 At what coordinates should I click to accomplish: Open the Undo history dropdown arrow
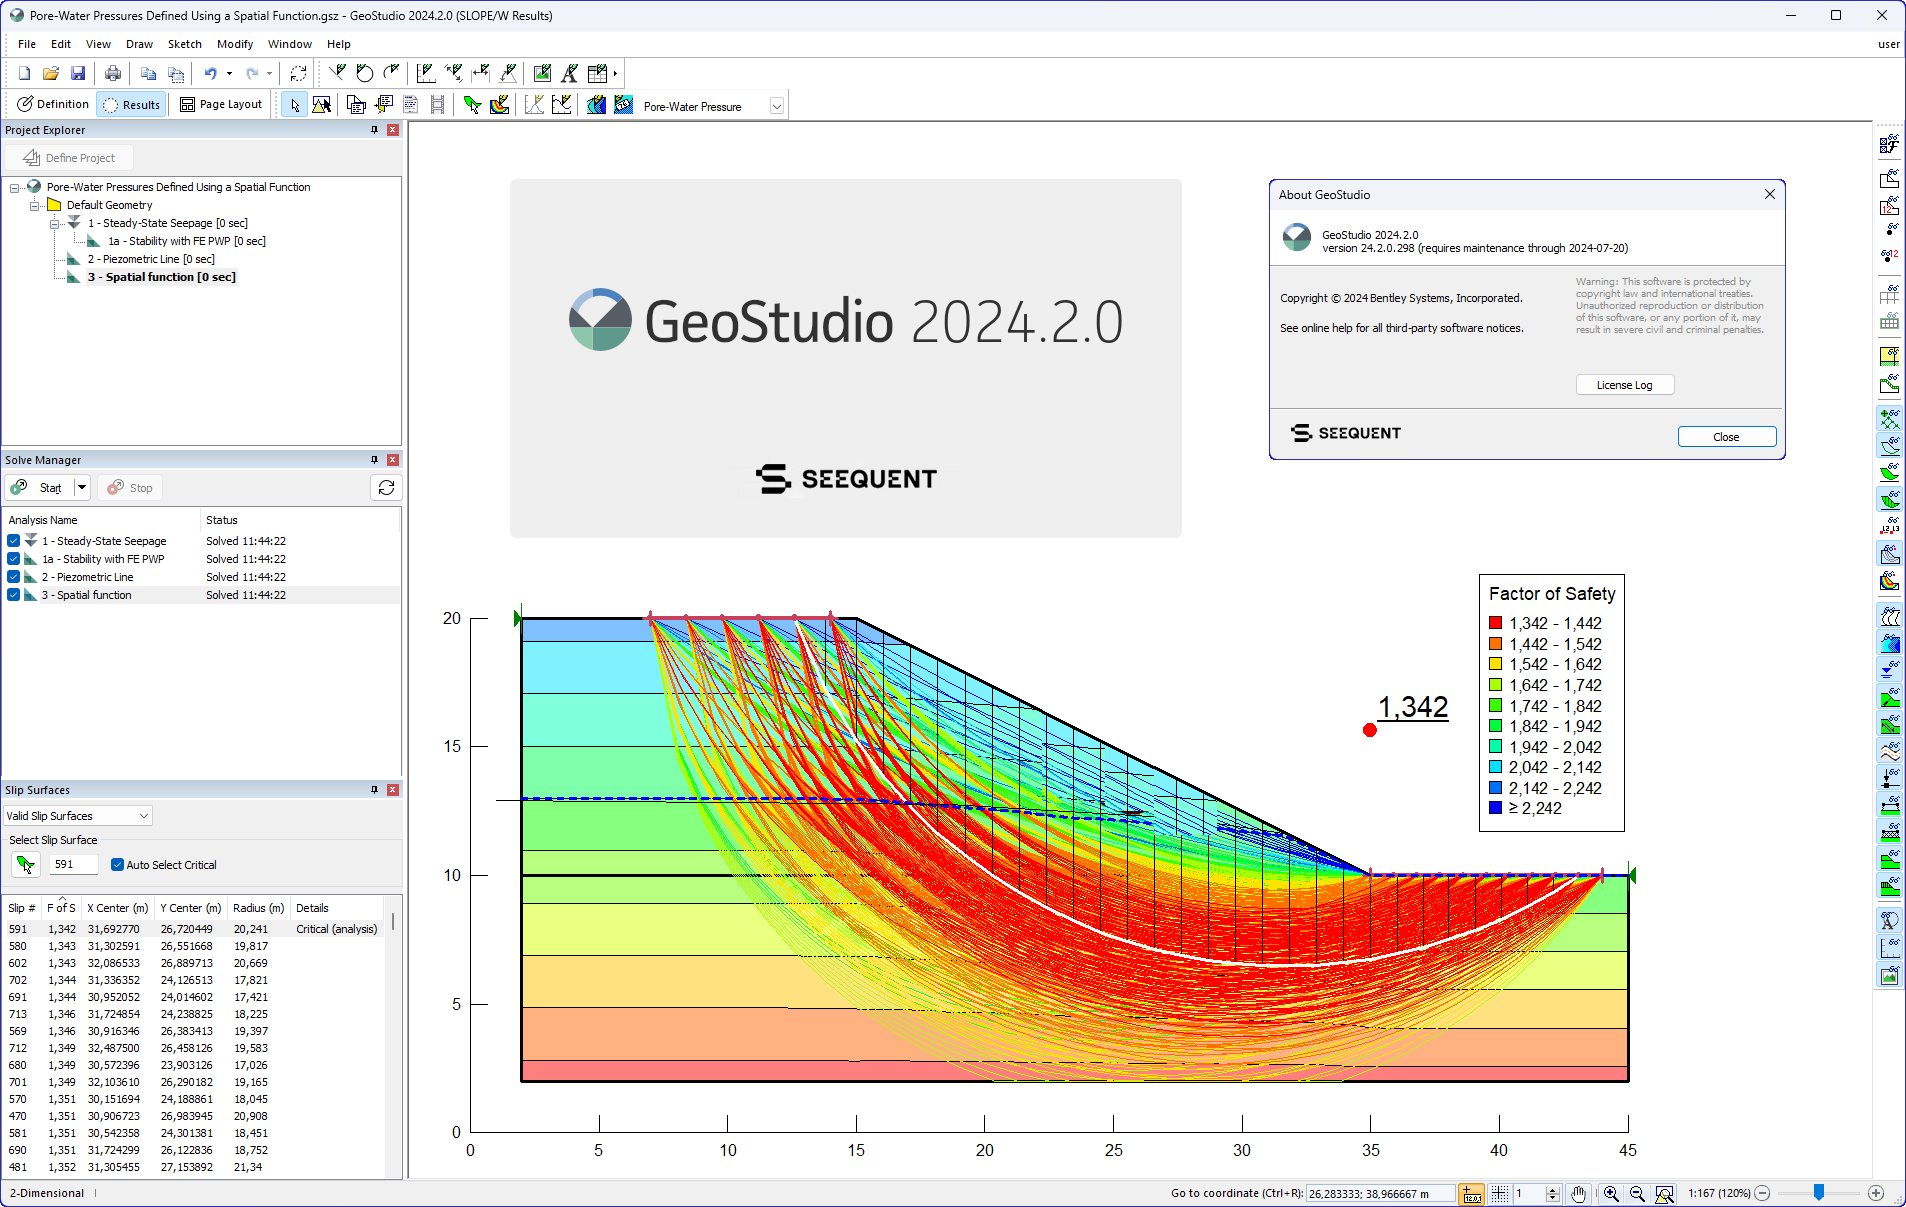point(229,73)
